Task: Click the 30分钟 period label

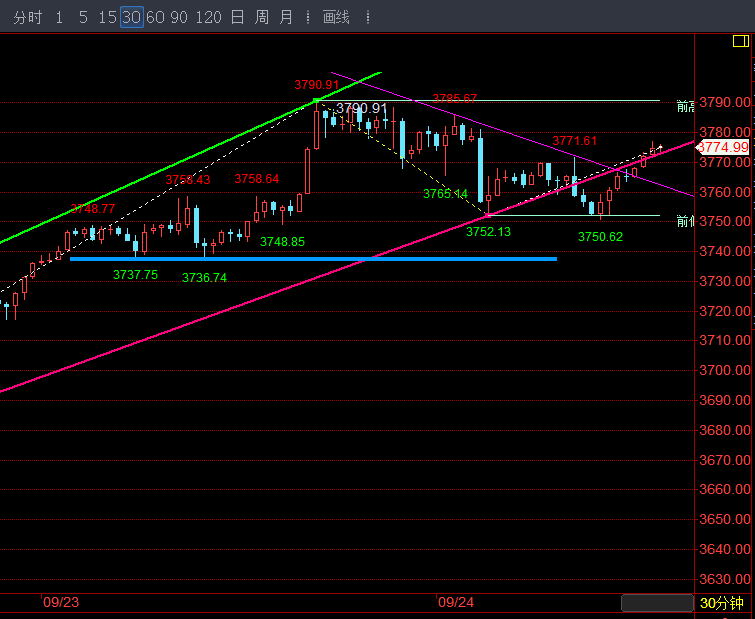Action: click(721, 603)
